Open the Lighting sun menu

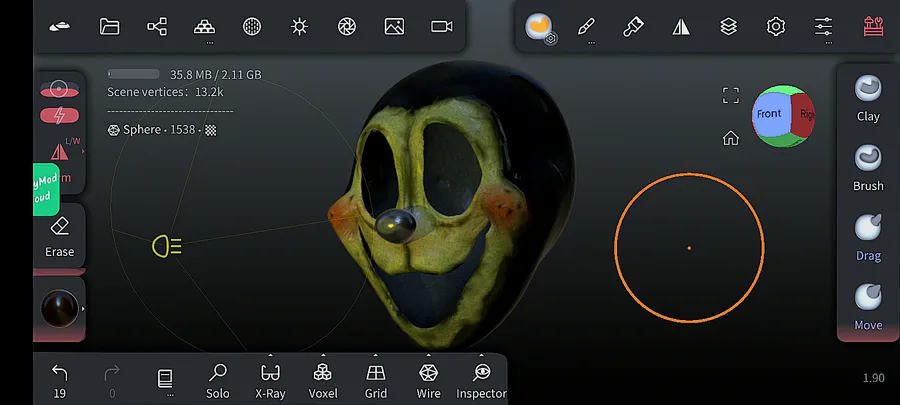pos(300,26)
